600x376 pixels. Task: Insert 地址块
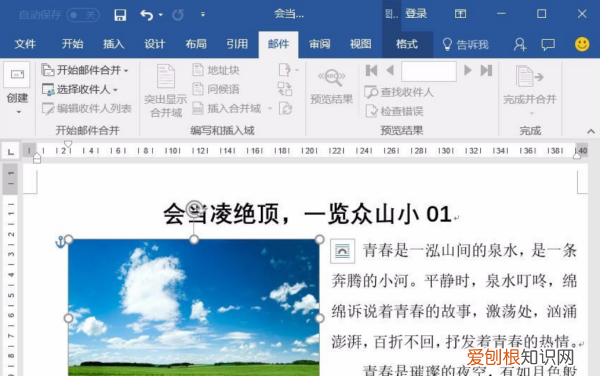pyautogui.click(x=216, y=70)
